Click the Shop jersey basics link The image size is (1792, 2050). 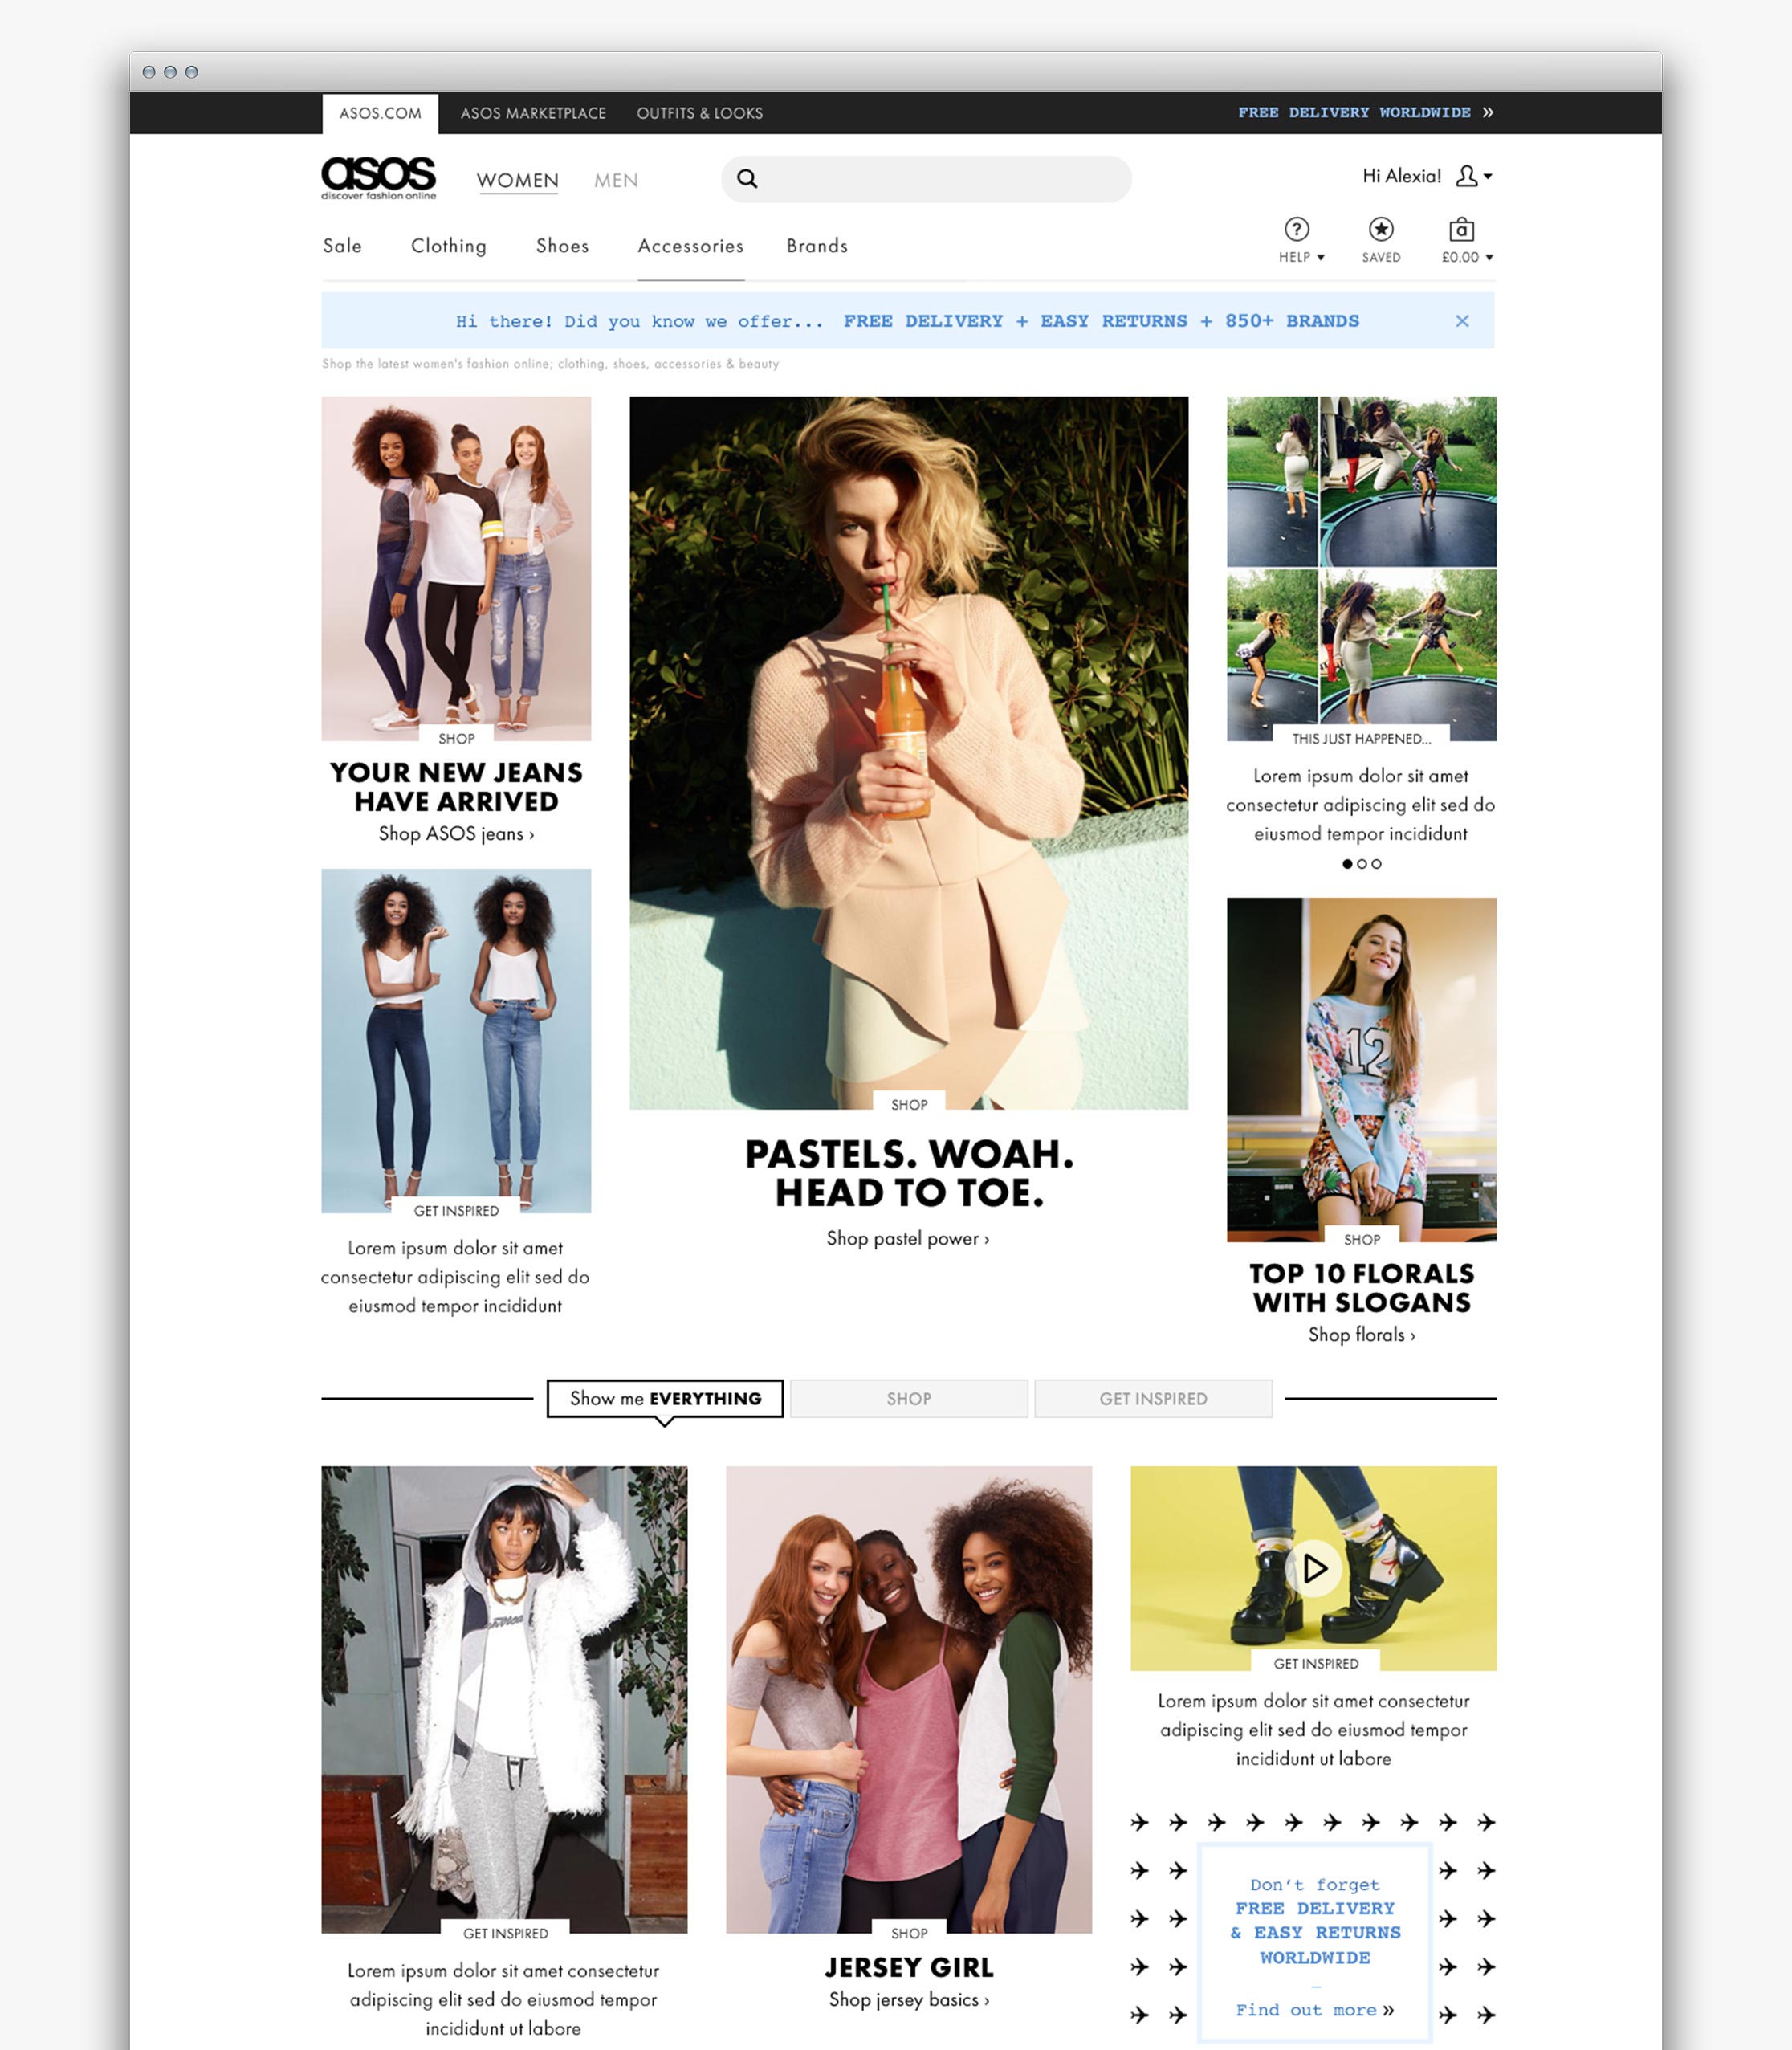pos(909,2000)
